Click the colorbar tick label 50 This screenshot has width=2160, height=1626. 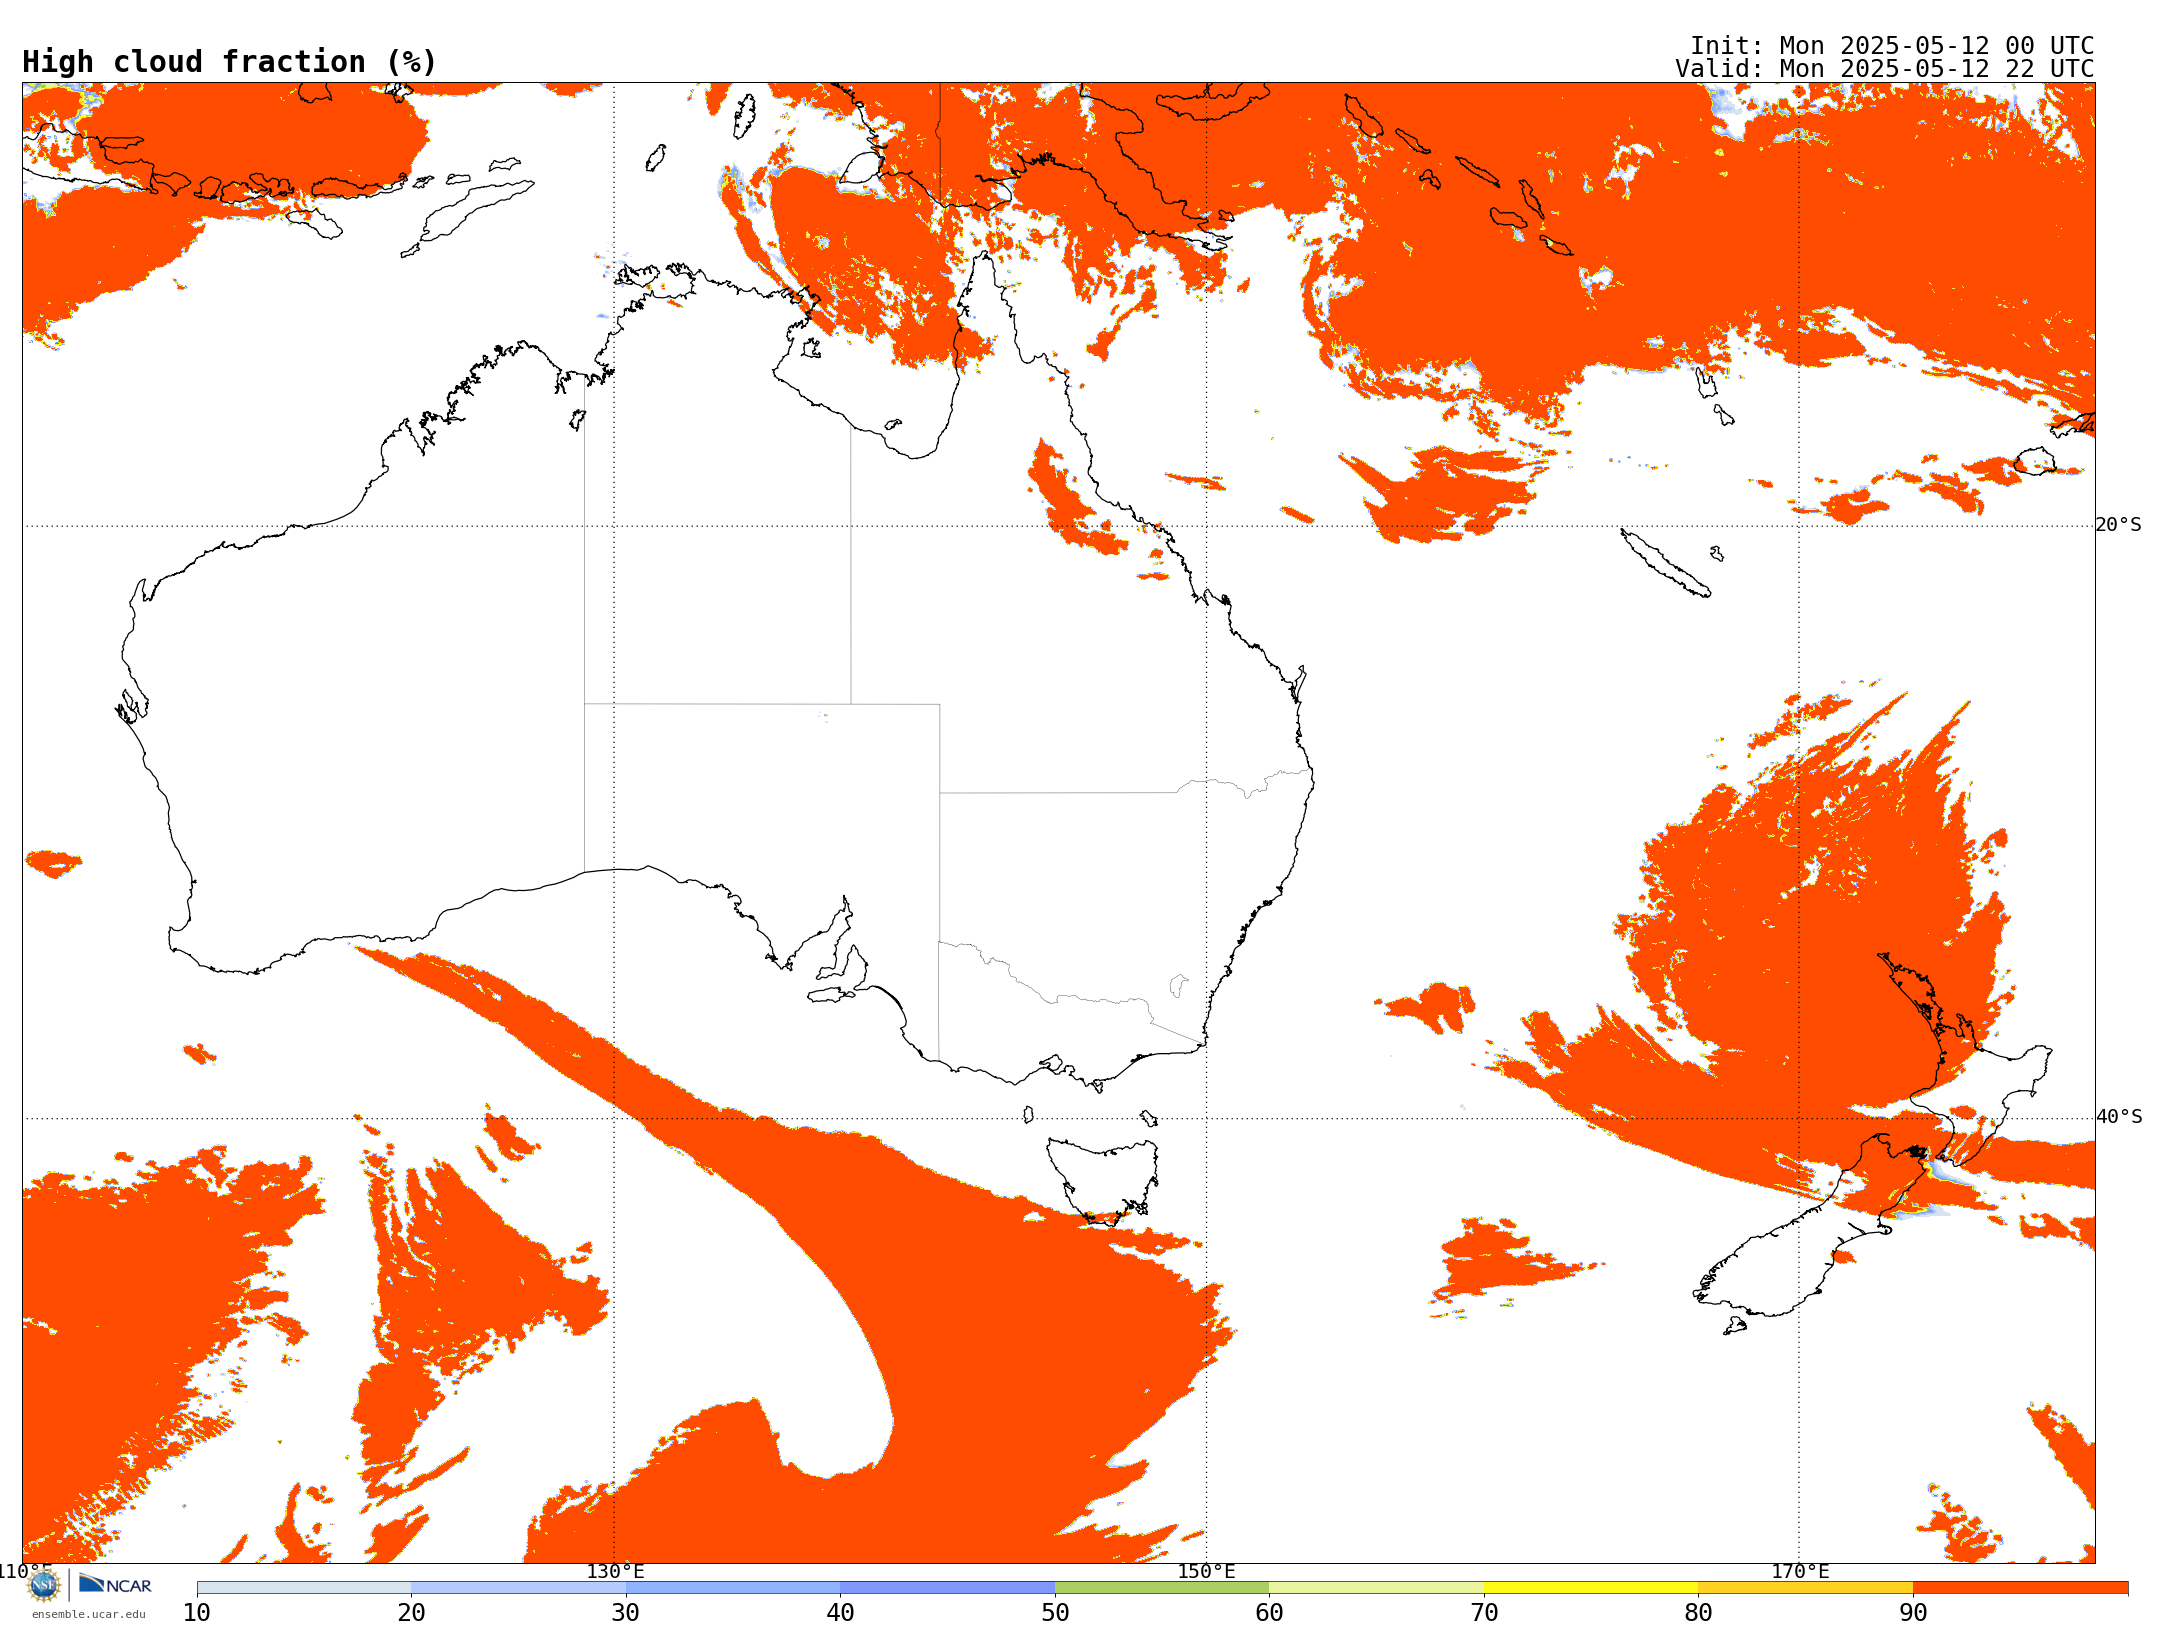coord(1055,1613)
